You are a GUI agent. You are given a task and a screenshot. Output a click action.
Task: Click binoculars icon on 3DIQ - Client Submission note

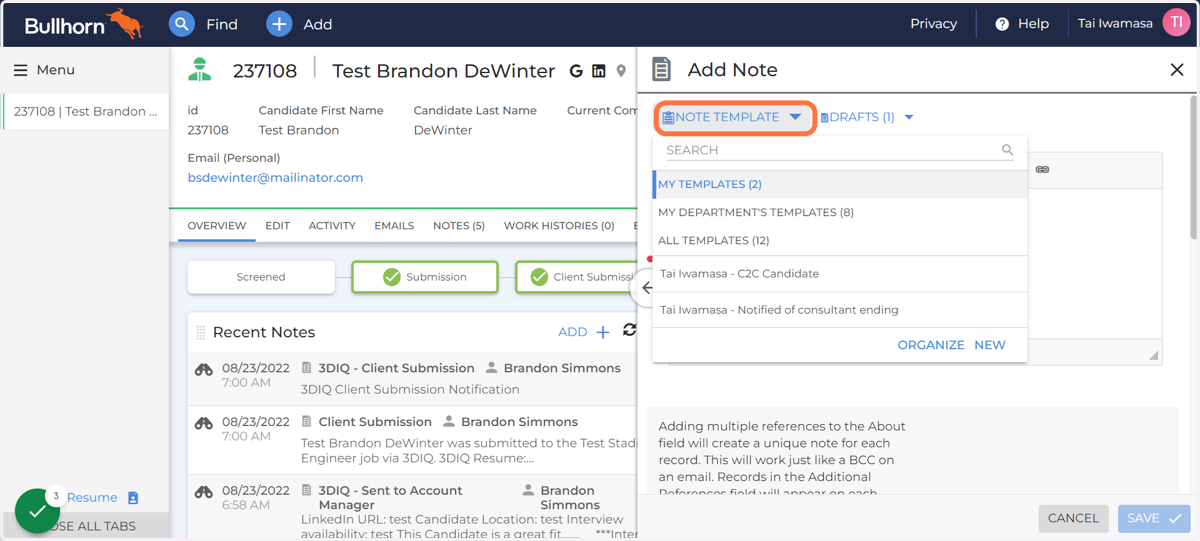(203, 369)
